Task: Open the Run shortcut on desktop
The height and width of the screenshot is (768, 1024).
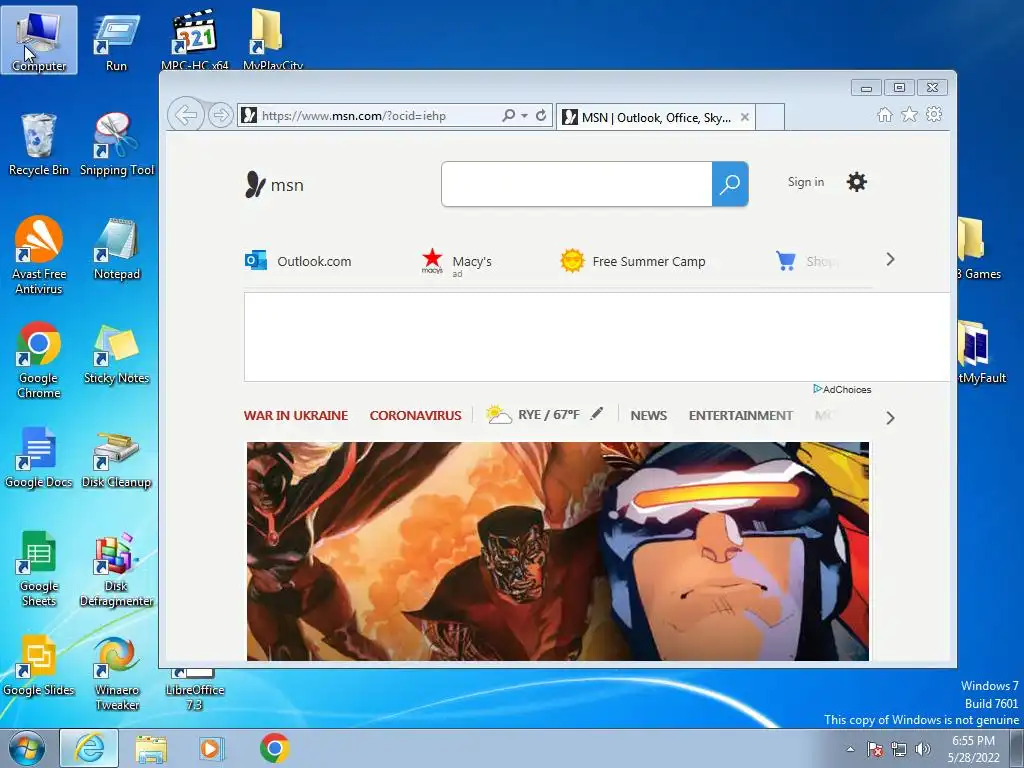Action: coord(116,42)
